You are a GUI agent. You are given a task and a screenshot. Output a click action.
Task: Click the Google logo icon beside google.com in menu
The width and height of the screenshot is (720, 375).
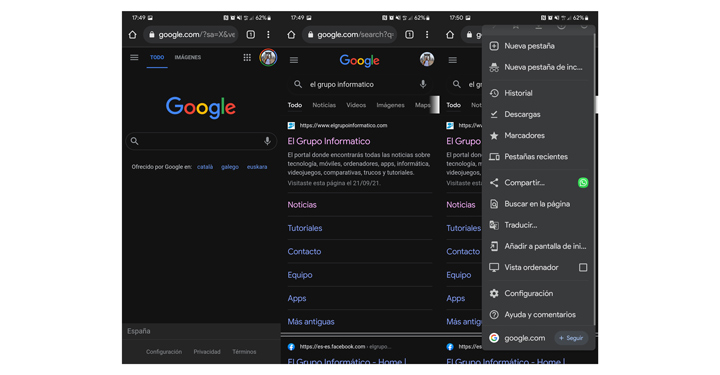[x=494, y=338]
